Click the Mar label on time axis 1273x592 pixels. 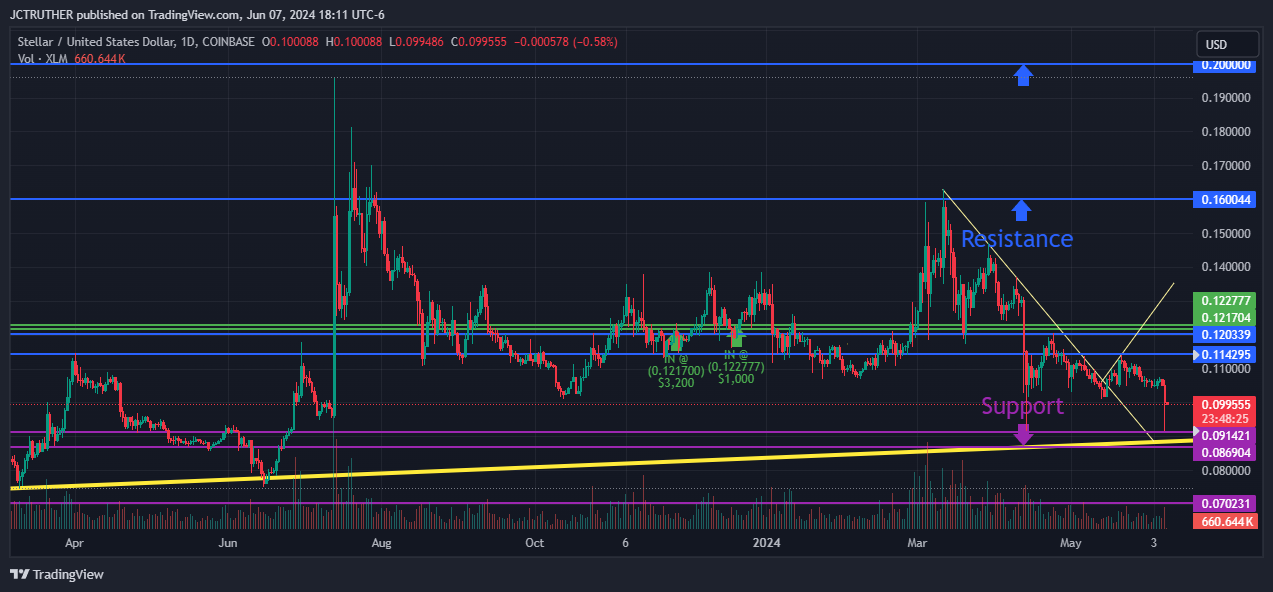pos(917,543)
